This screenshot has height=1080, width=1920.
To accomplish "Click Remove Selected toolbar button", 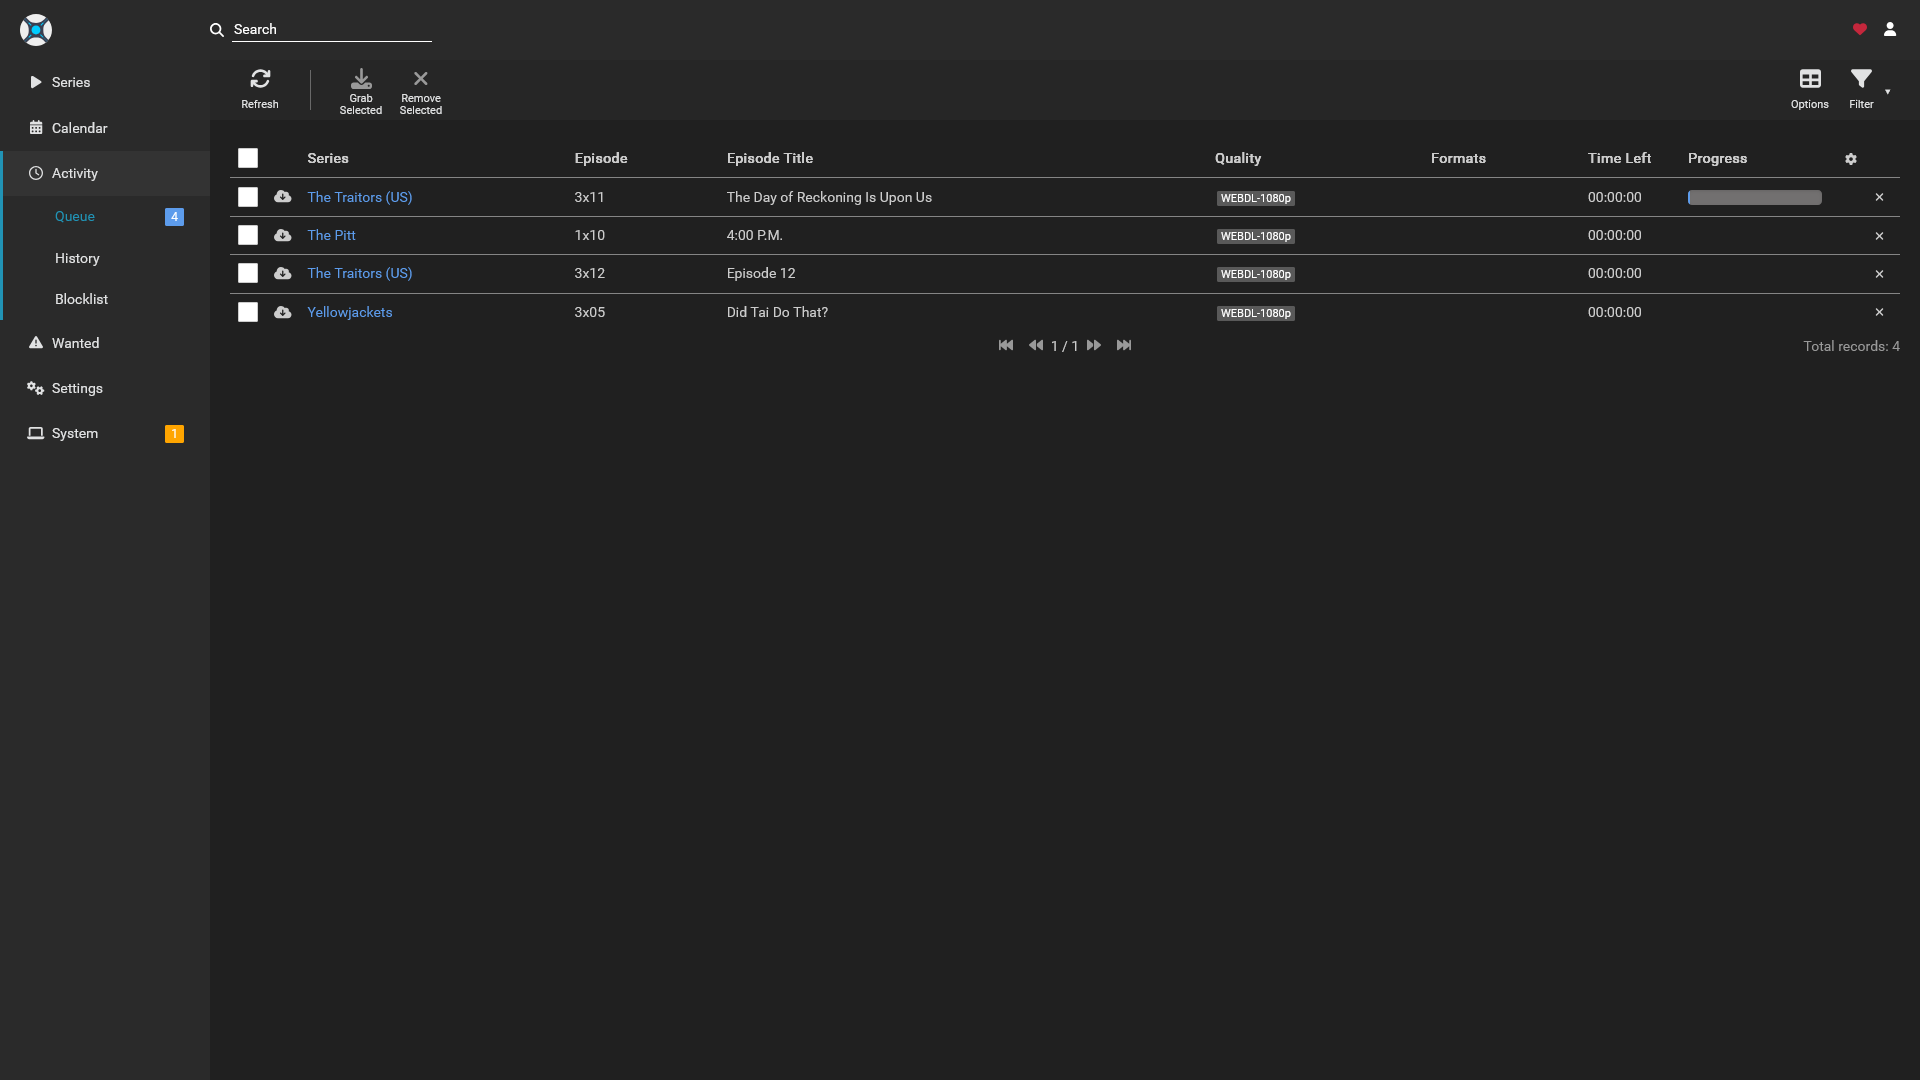I will (421, 90).
